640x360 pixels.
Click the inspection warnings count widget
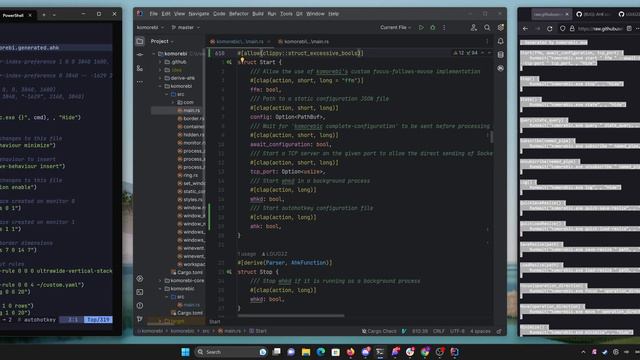(x=466, y=53)
